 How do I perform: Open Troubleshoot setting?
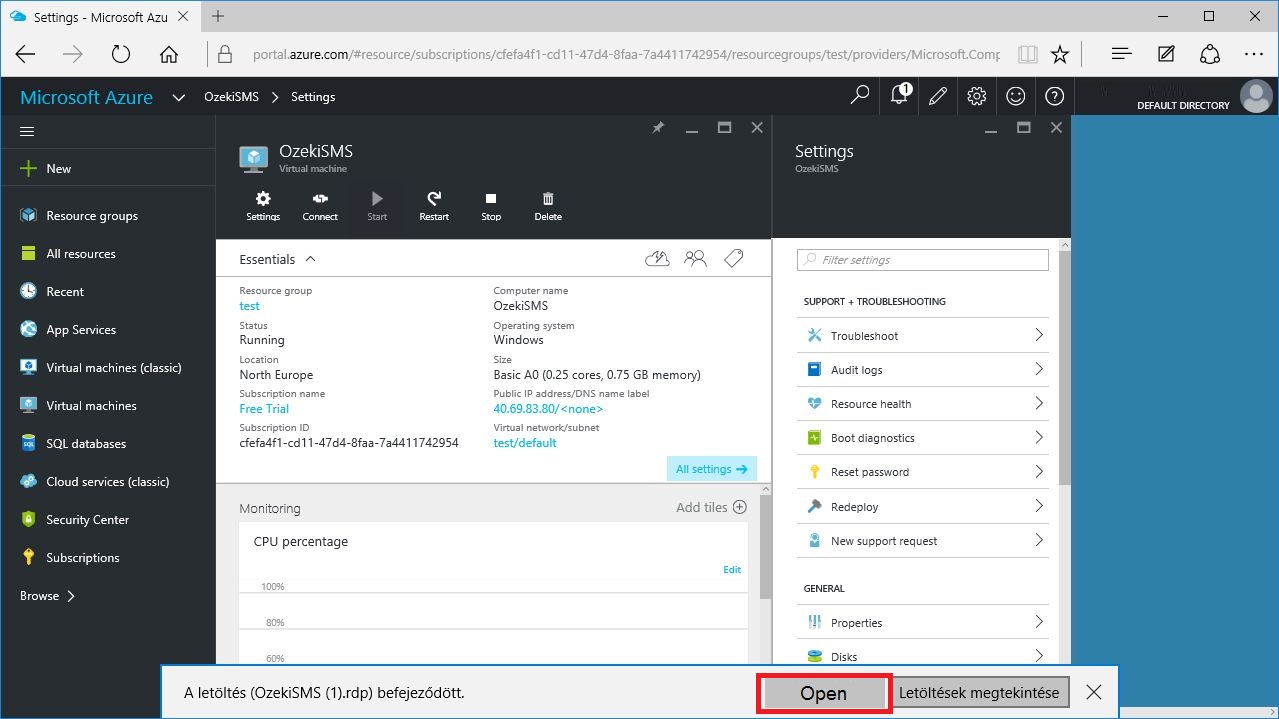922,336
